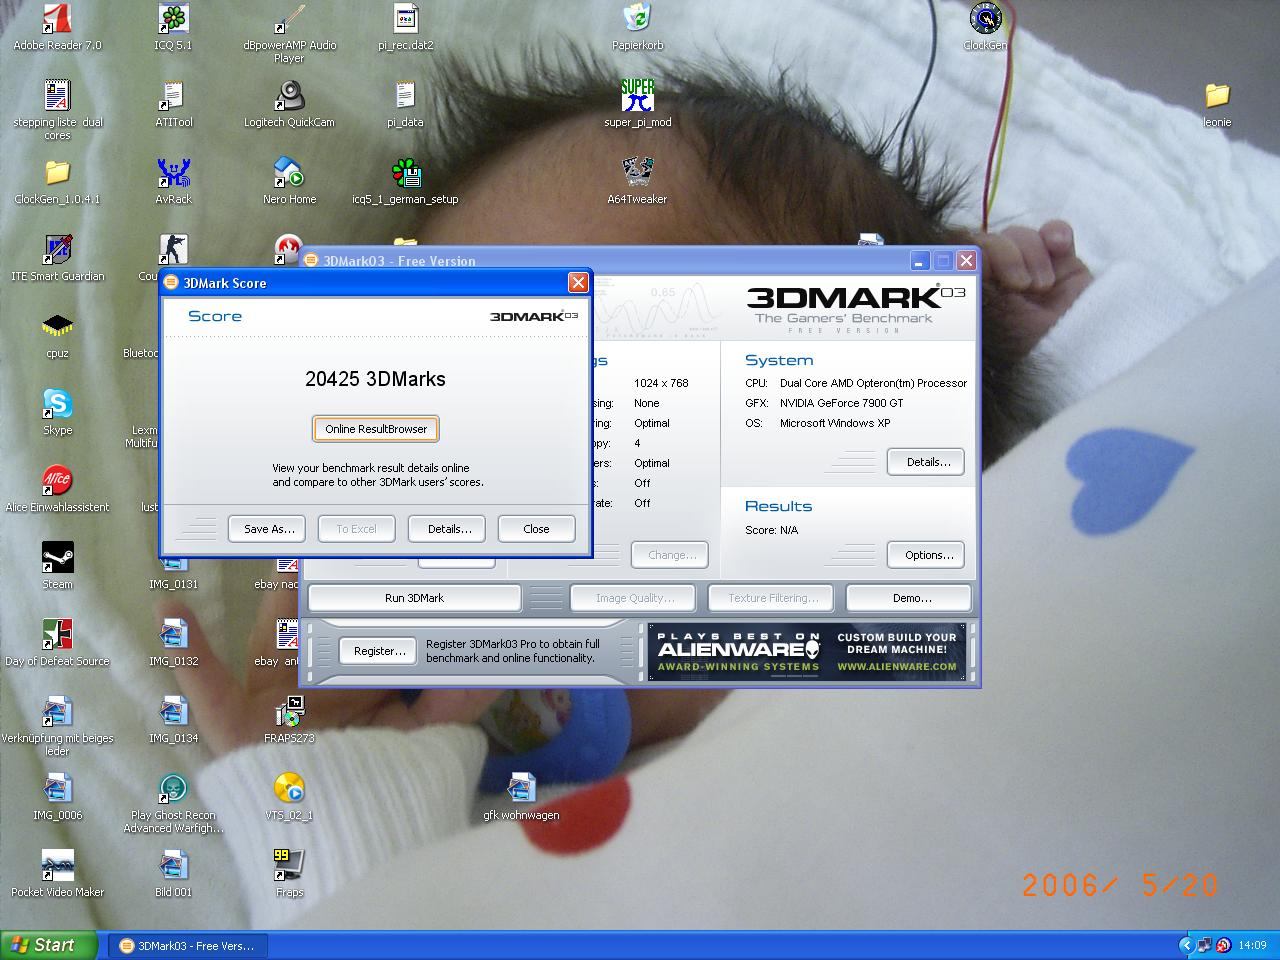Click the Register... button
This screenshot has height=960, width=1280.
point(379,651)
